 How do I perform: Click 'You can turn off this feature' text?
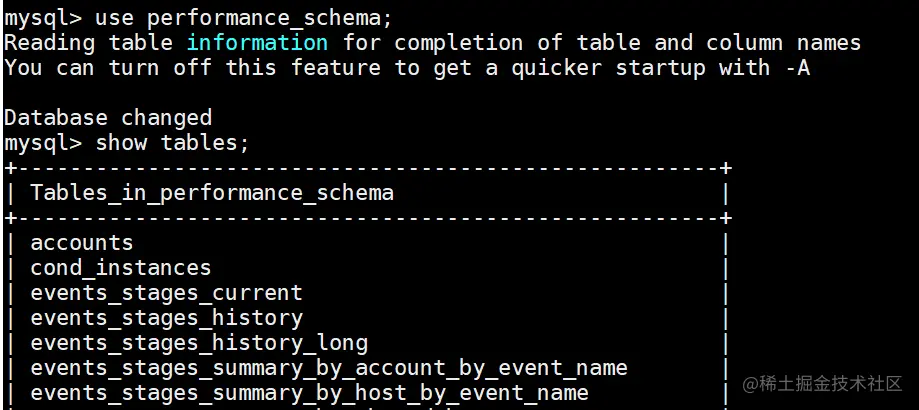[x=192, y=68]
